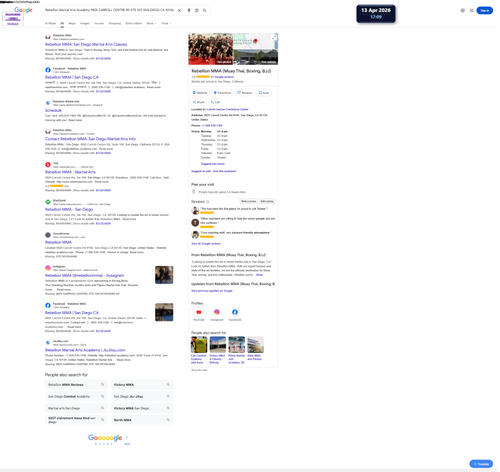Open the 'See photos' group photo thumbnail
The height and width of the screenshot is (472, 500).
coord(212,49)
